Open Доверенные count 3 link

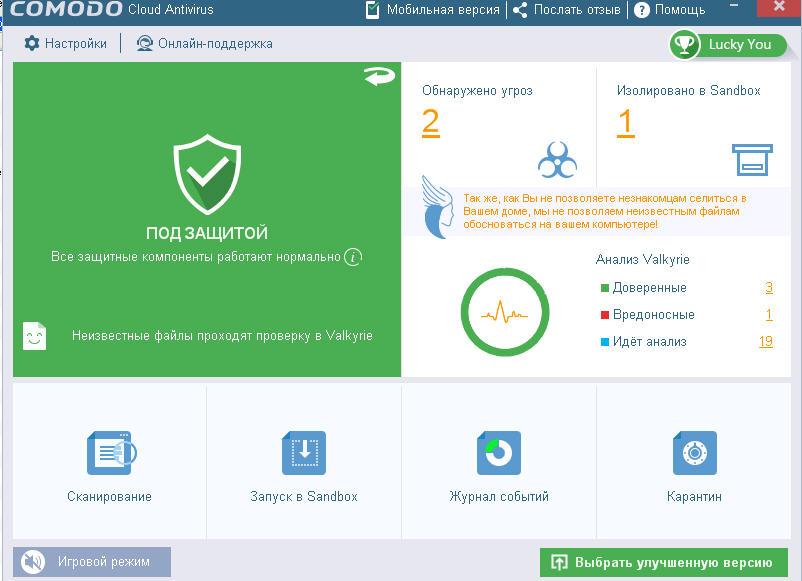pos(769,287)
